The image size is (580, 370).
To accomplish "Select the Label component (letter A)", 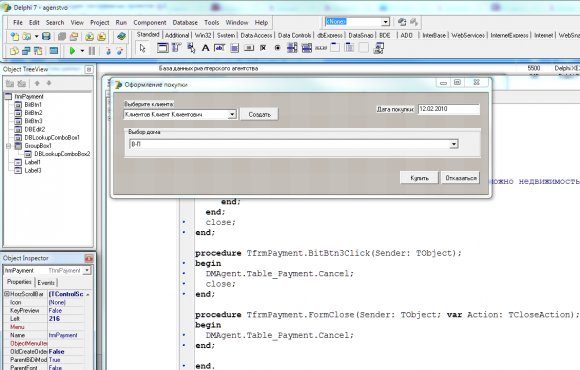I will coord(205,48).
